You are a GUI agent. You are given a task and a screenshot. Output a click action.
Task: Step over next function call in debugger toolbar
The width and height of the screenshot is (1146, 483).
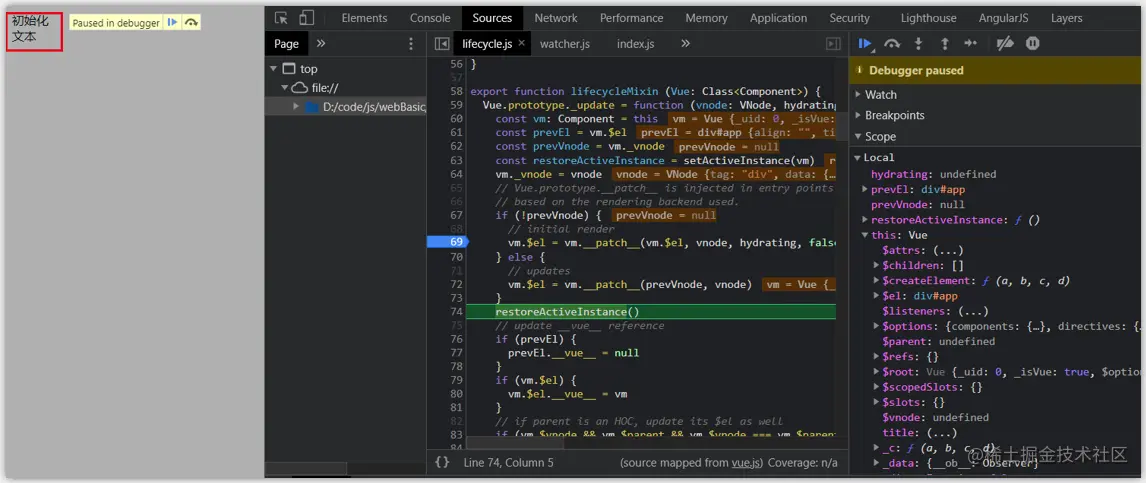tap(892, 43)
